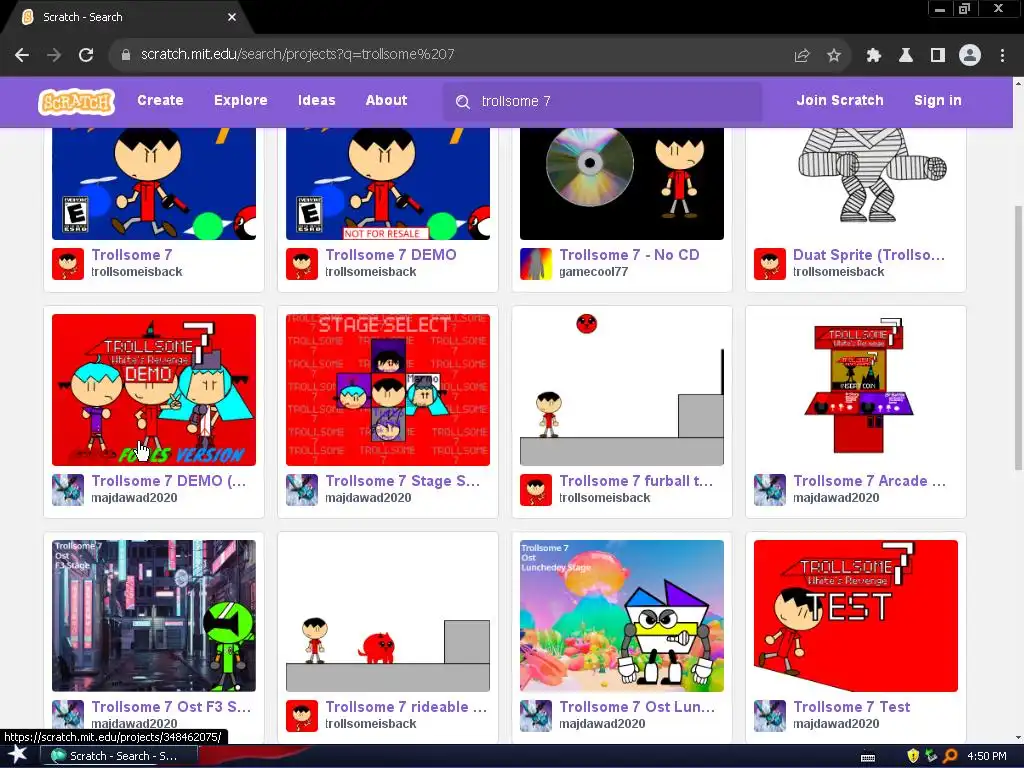Click the Trollsome 7 TEST red thumbnail
Image resolution: width=1024 pixels, height=768 pixels.
pos(856,616)
